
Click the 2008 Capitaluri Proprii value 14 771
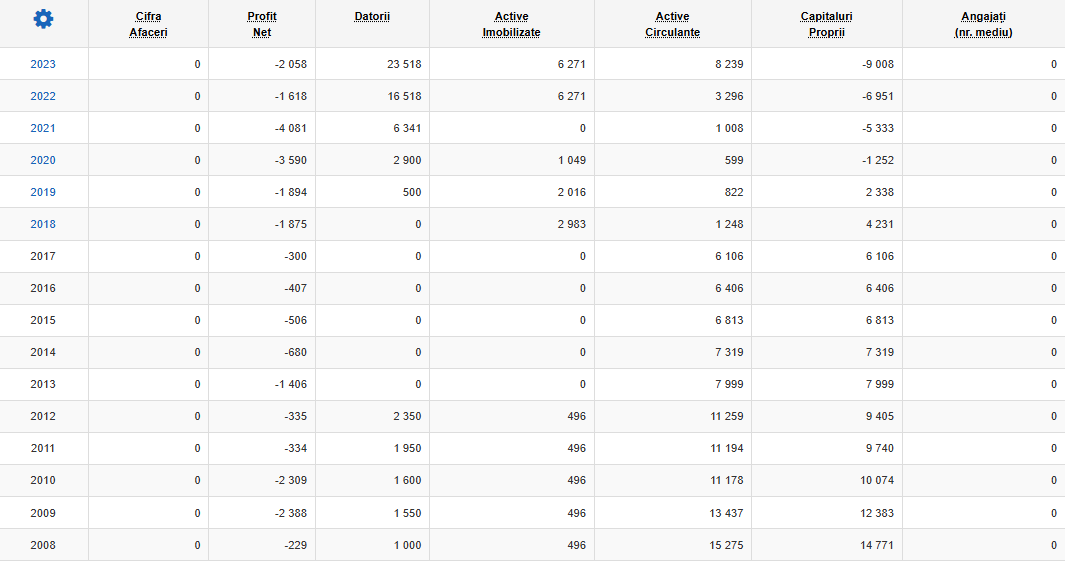(x=877, y=545)
